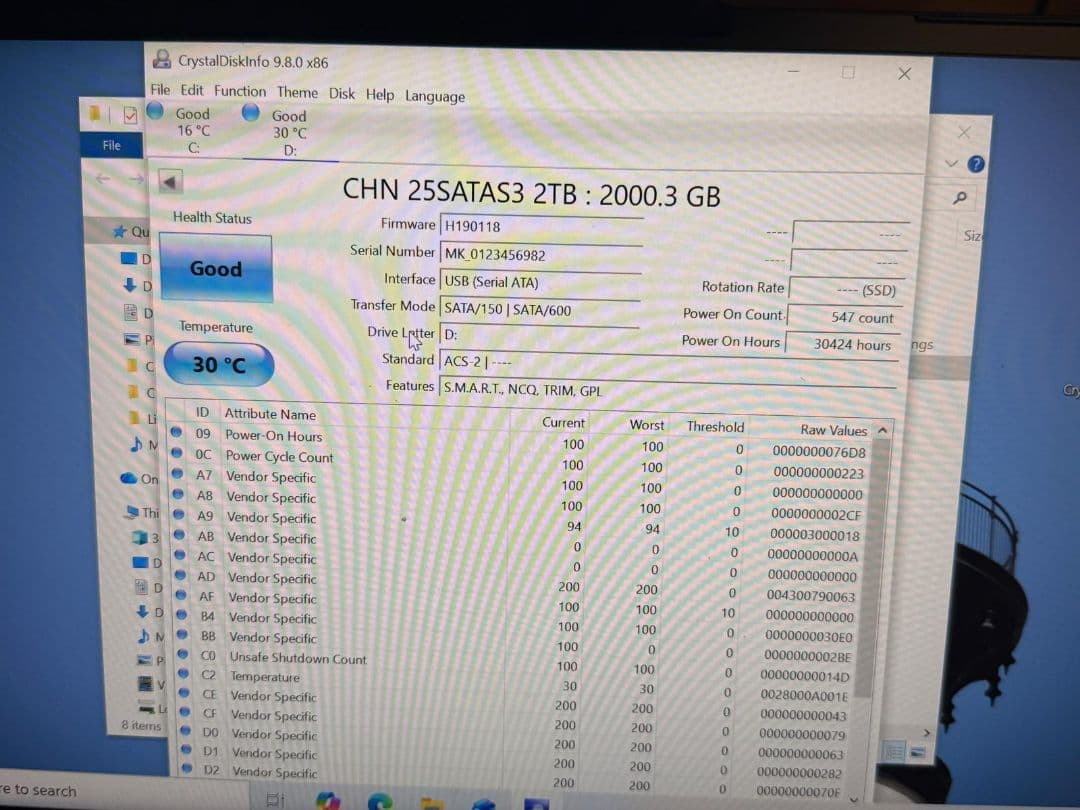Click the Good health status button
Image resolution: width=1080 pixels, height=810 pixels.
pyautogui.click(x=216, y=269)
